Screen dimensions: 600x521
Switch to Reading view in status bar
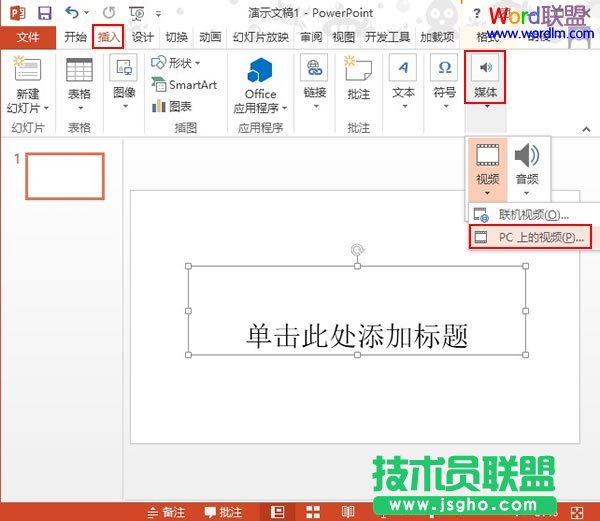click(348, 512)
